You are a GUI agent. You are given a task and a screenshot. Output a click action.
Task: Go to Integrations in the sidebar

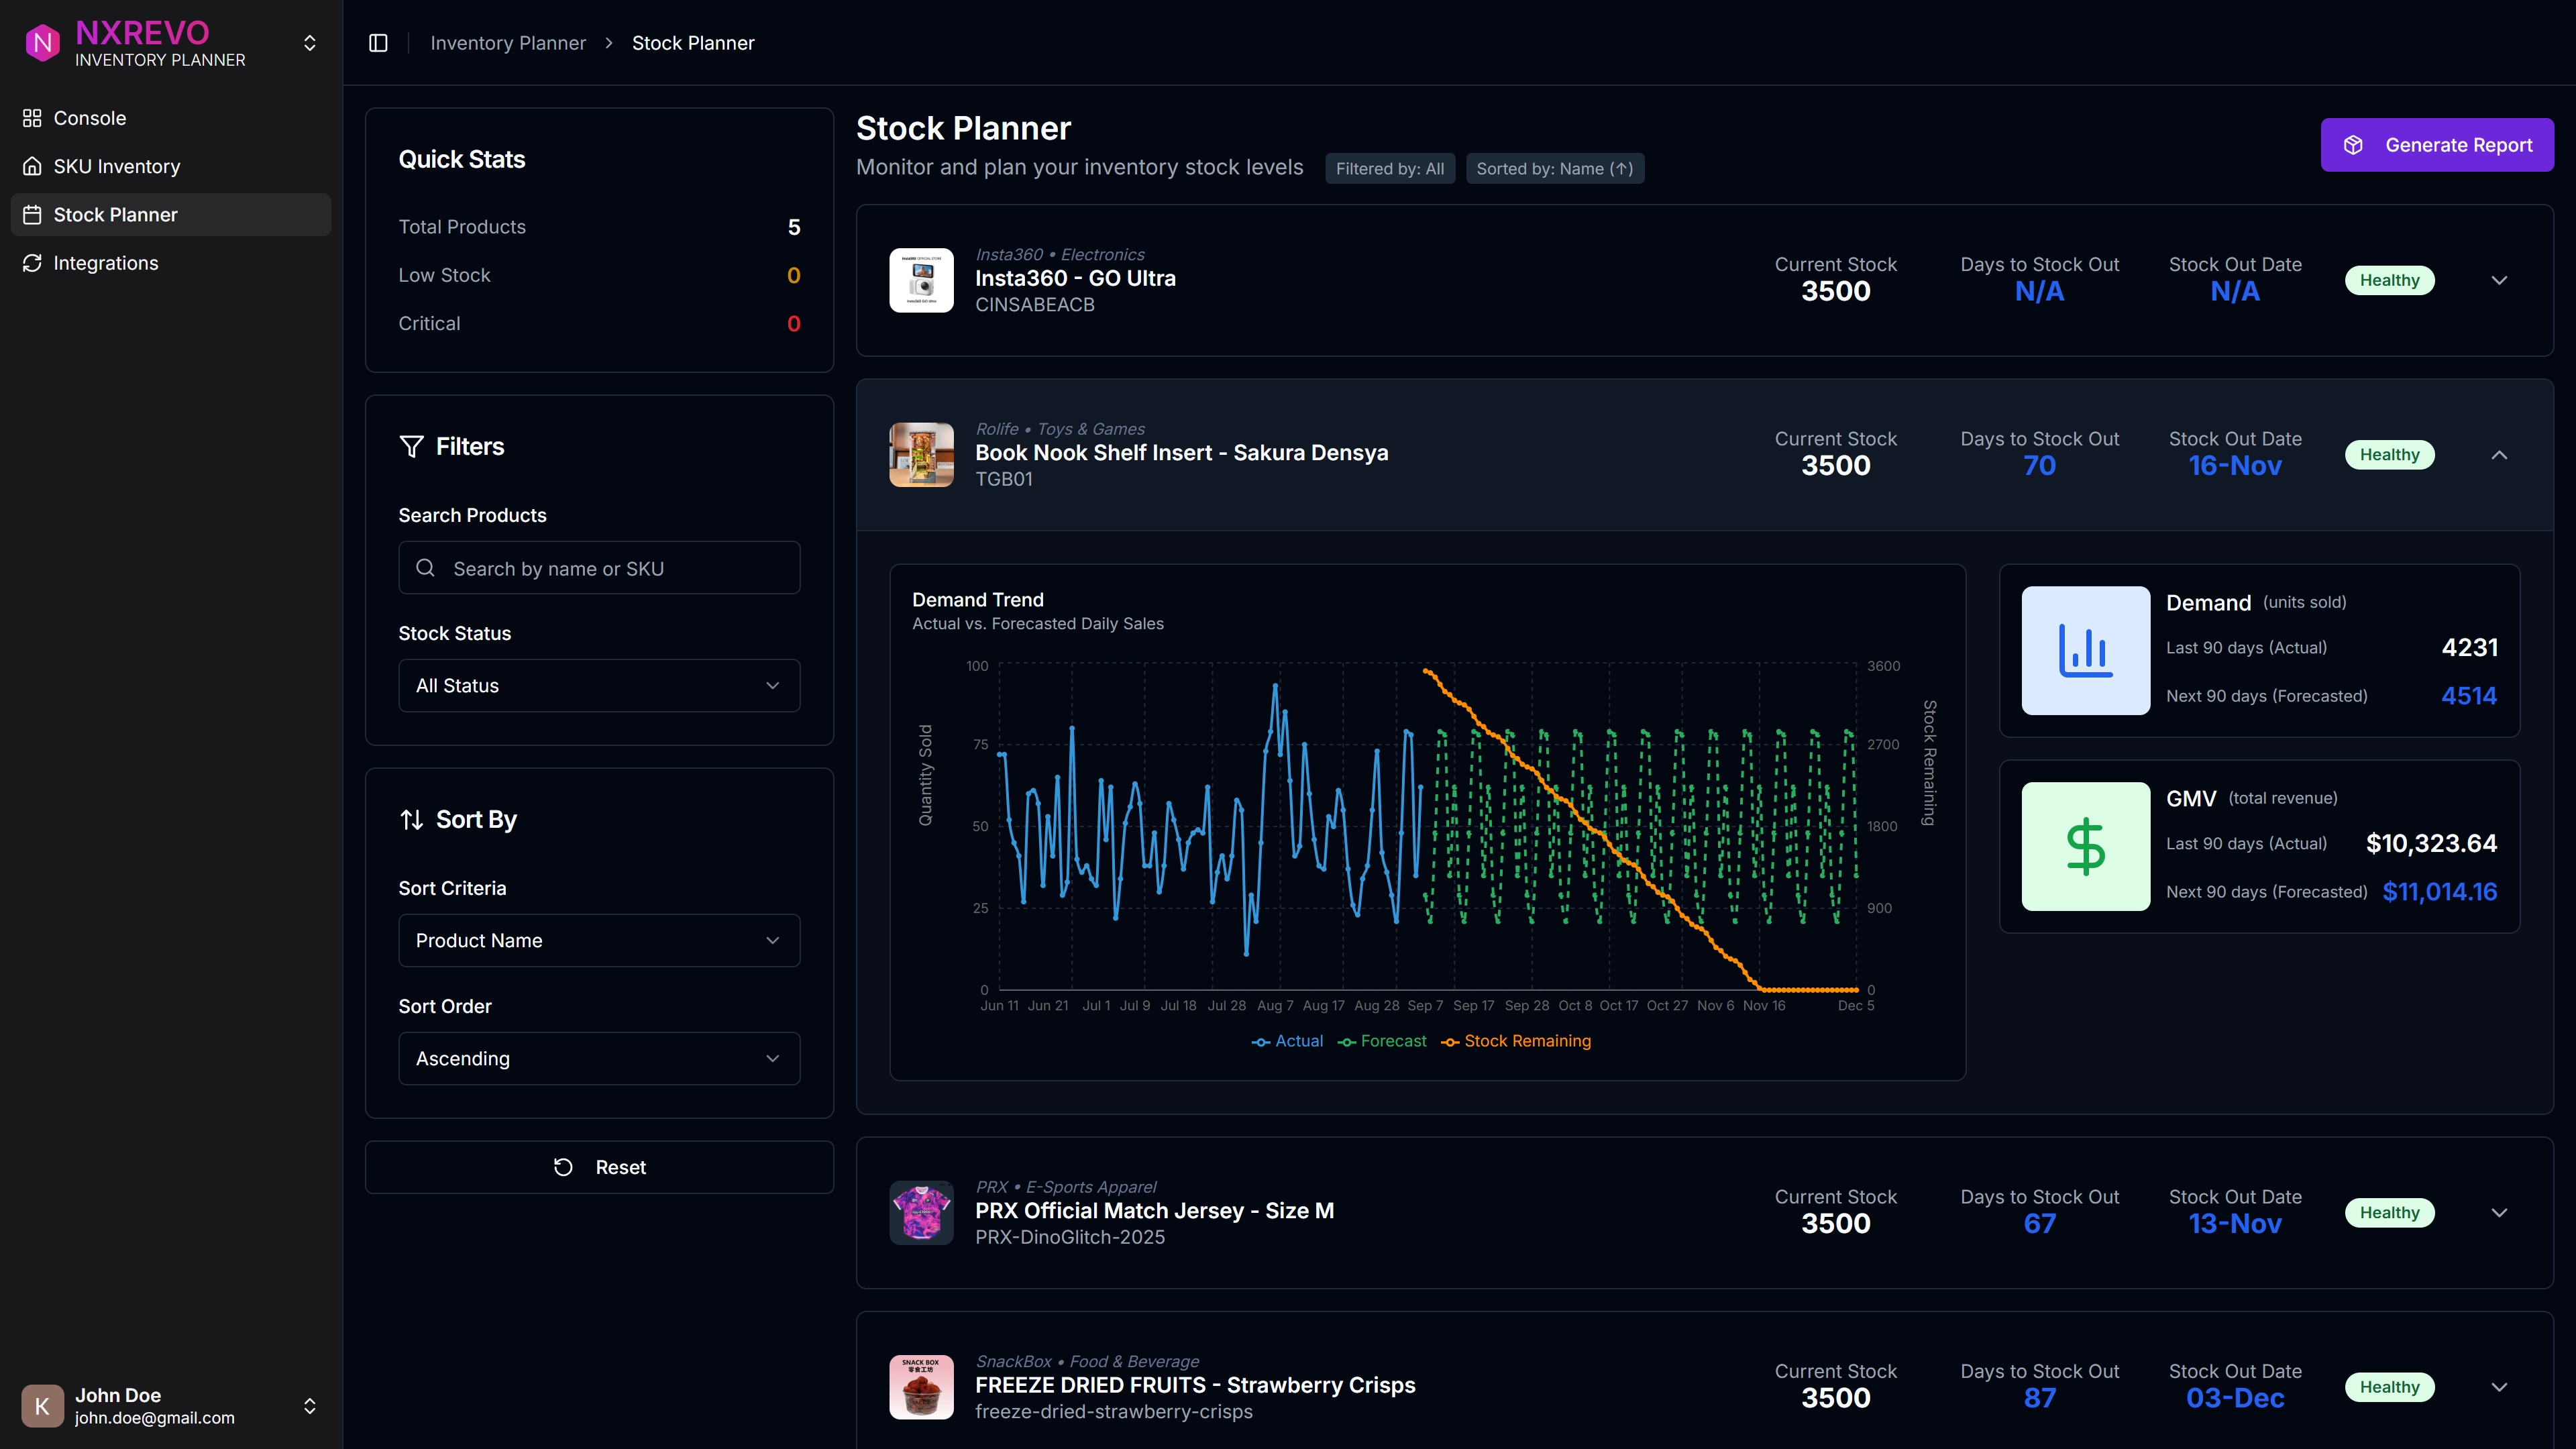(106, 263)
